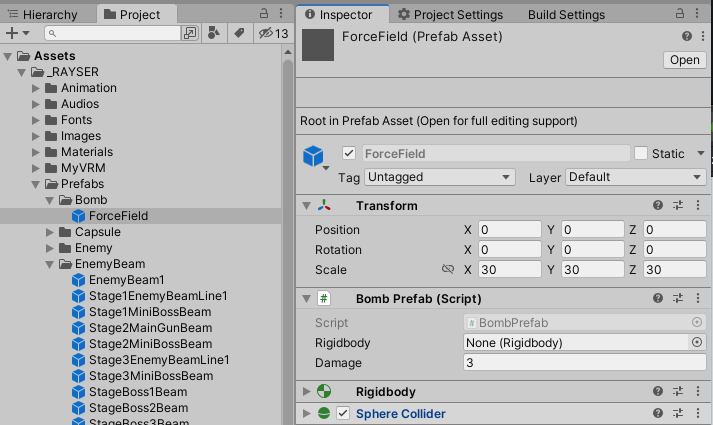Collapse the EnemyBeam folder

tap(50, 264)
